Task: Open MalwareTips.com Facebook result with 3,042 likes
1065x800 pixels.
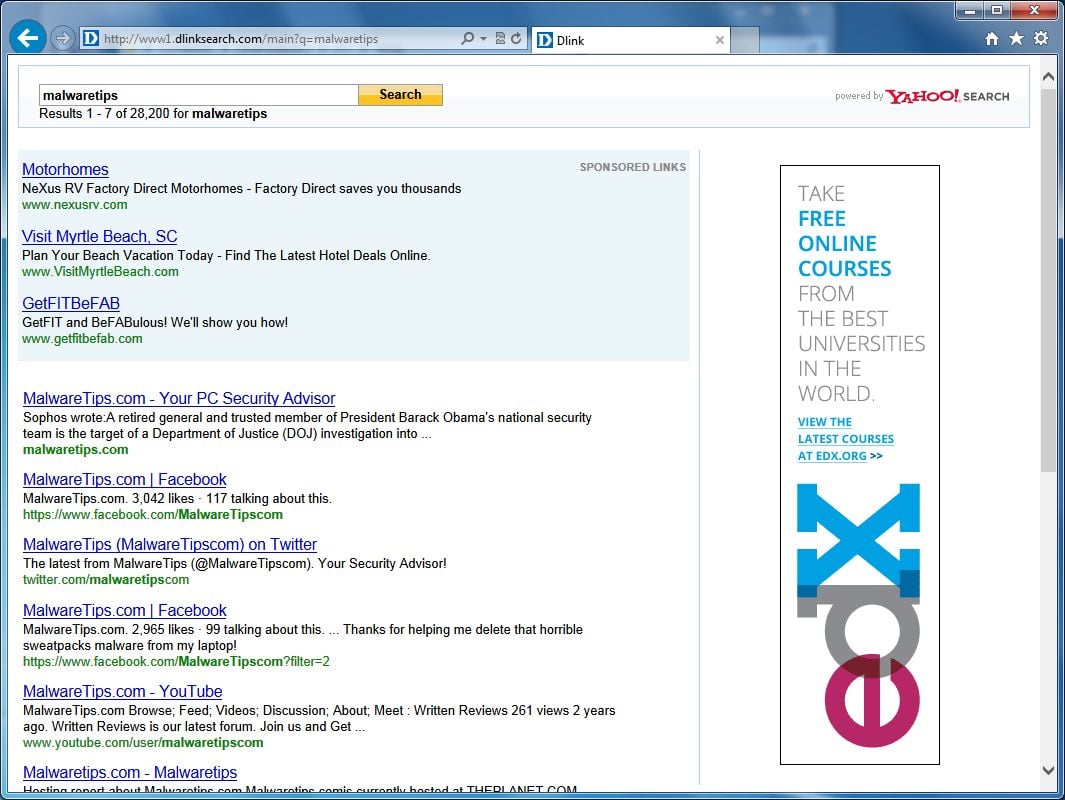Action: [125, 479]
